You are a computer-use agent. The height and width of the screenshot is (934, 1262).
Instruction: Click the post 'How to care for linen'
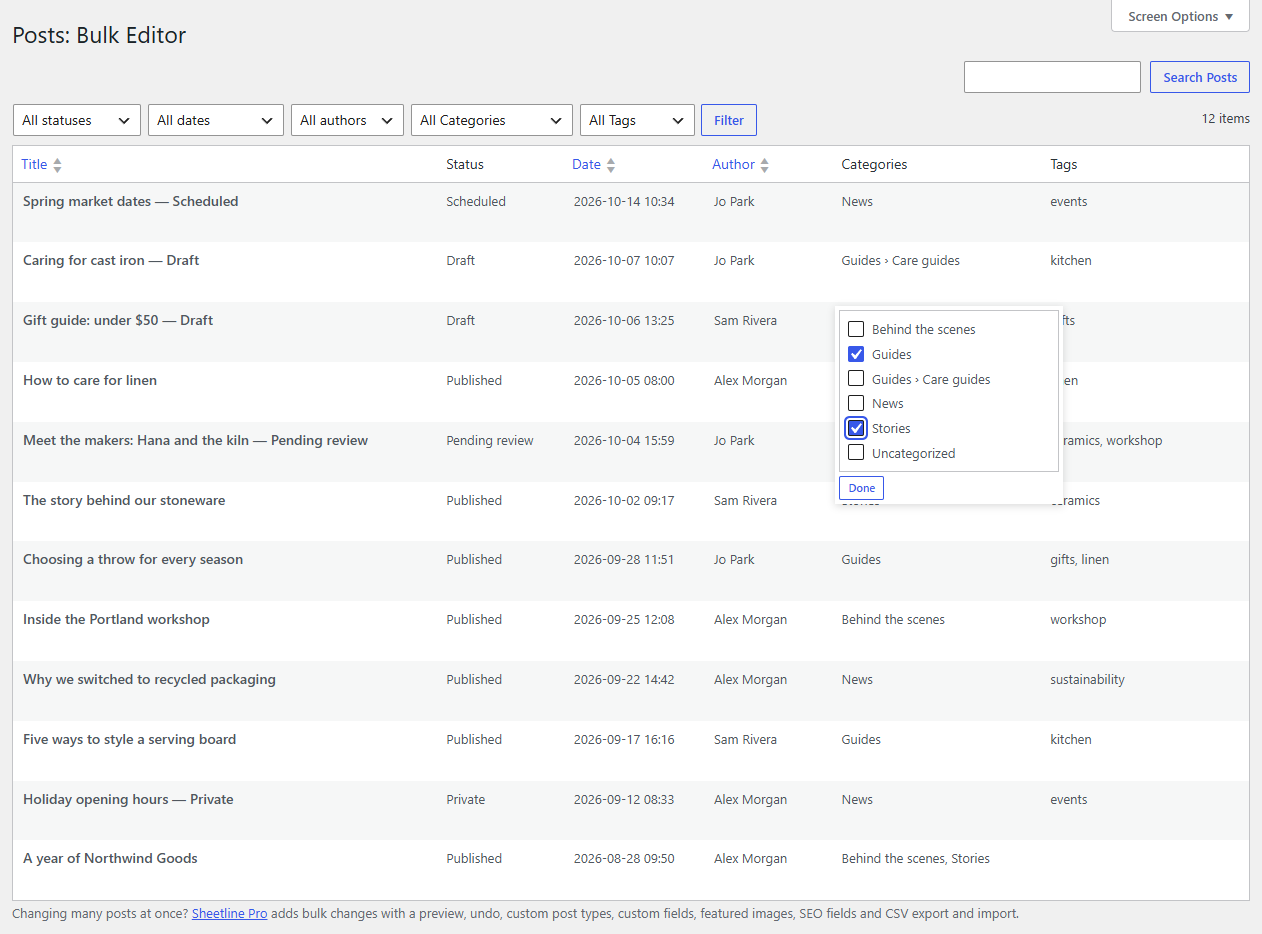[90, 380]
